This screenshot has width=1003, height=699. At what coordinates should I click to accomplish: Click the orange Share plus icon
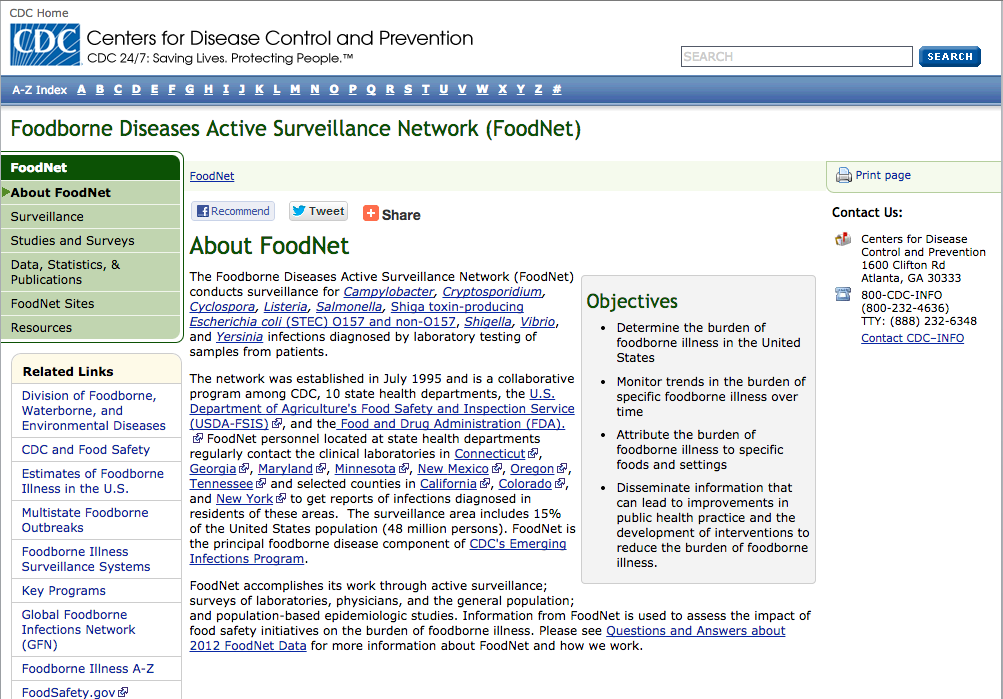(371, 214)
